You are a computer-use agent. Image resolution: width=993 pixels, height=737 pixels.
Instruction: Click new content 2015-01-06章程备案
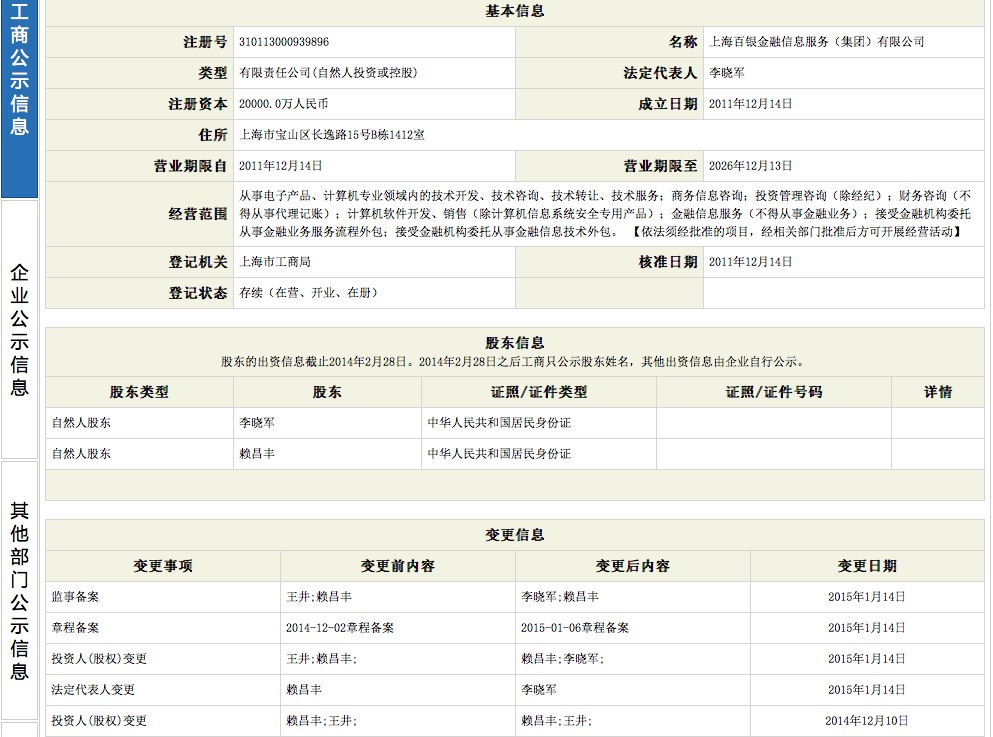click(x=575, y=627)
